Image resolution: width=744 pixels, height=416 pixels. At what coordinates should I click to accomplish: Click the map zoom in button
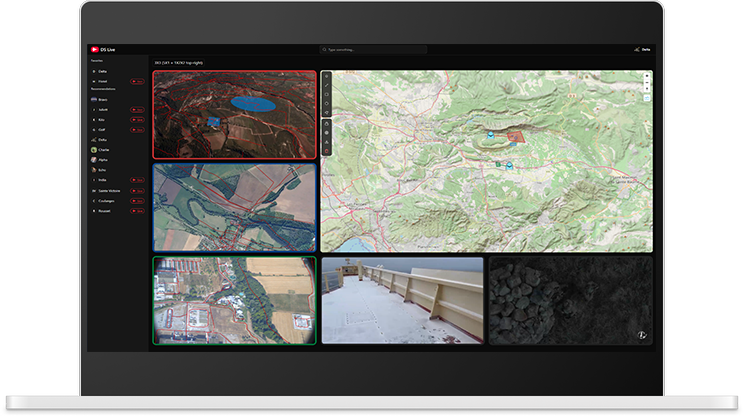(x=647, y=76)
